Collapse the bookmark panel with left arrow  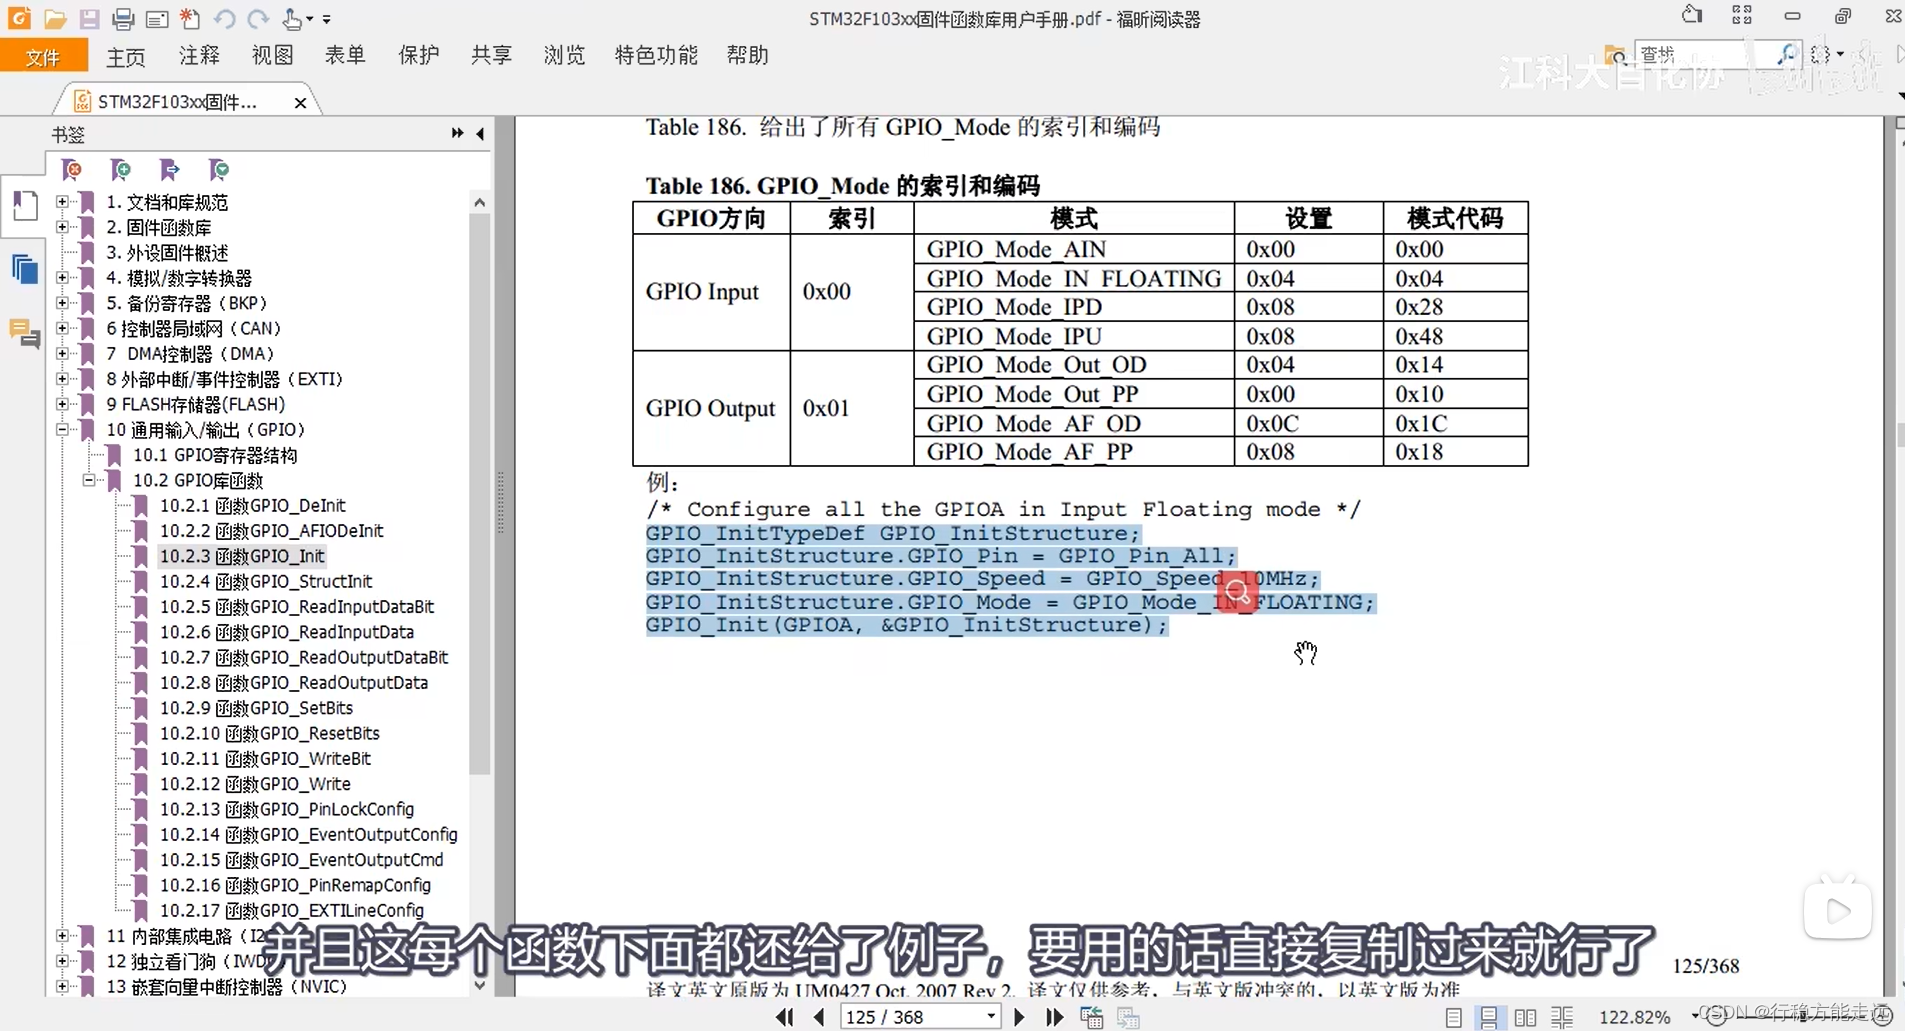pos(481,133)
